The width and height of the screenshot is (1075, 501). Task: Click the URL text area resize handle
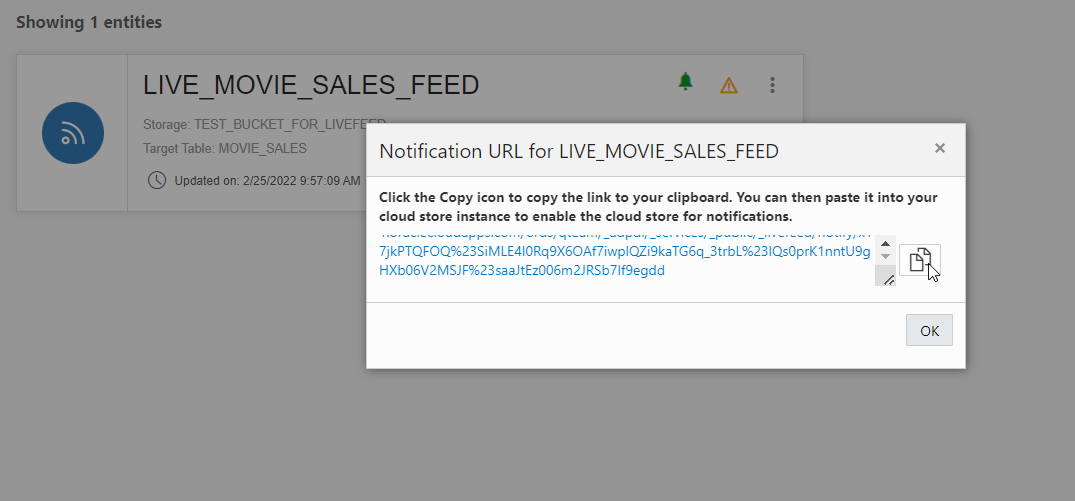click(x=887, y=279)
